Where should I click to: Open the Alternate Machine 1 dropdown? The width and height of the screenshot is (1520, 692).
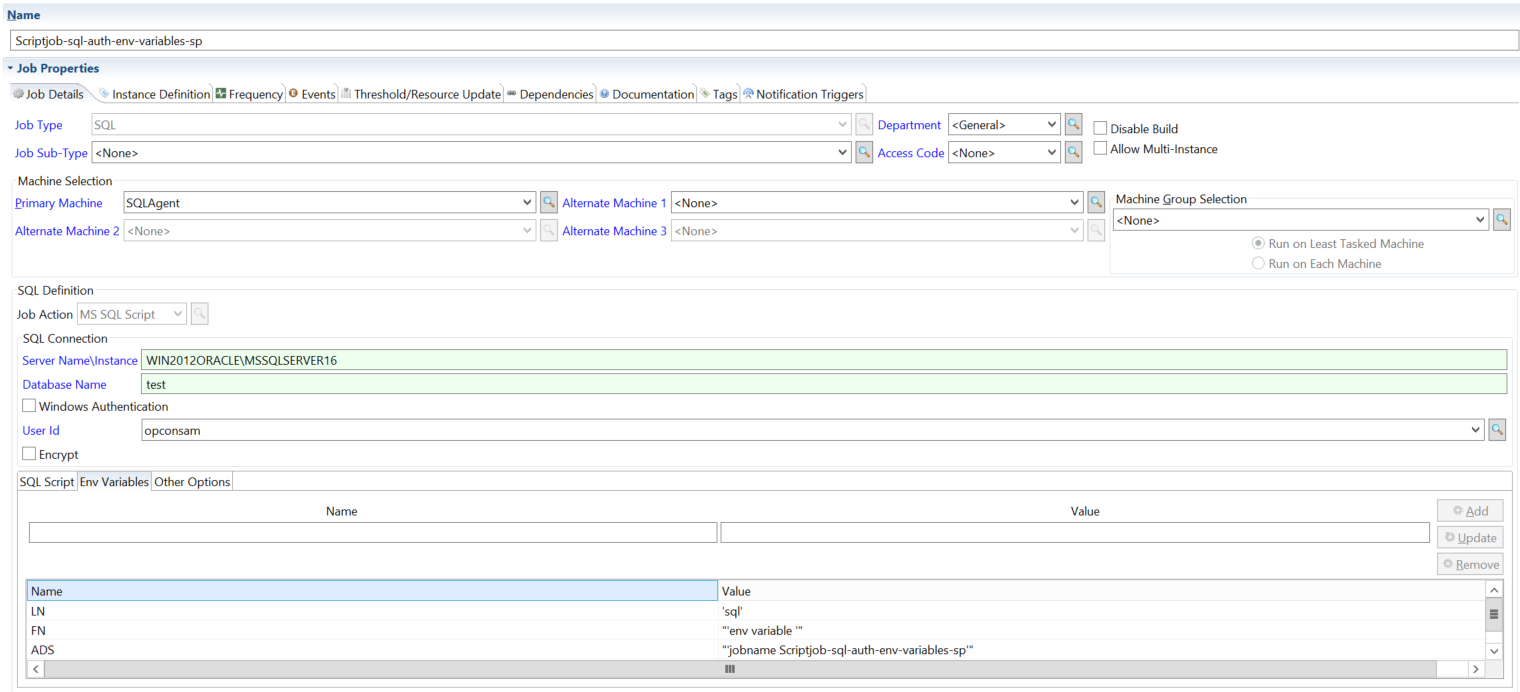point(1076,202)
